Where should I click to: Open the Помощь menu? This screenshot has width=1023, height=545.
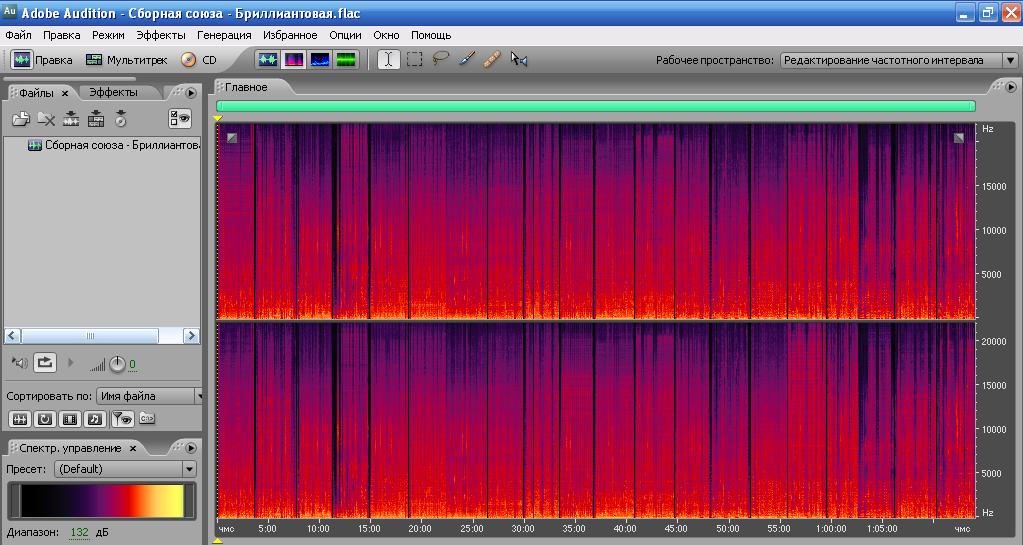[x=431, y=35]
